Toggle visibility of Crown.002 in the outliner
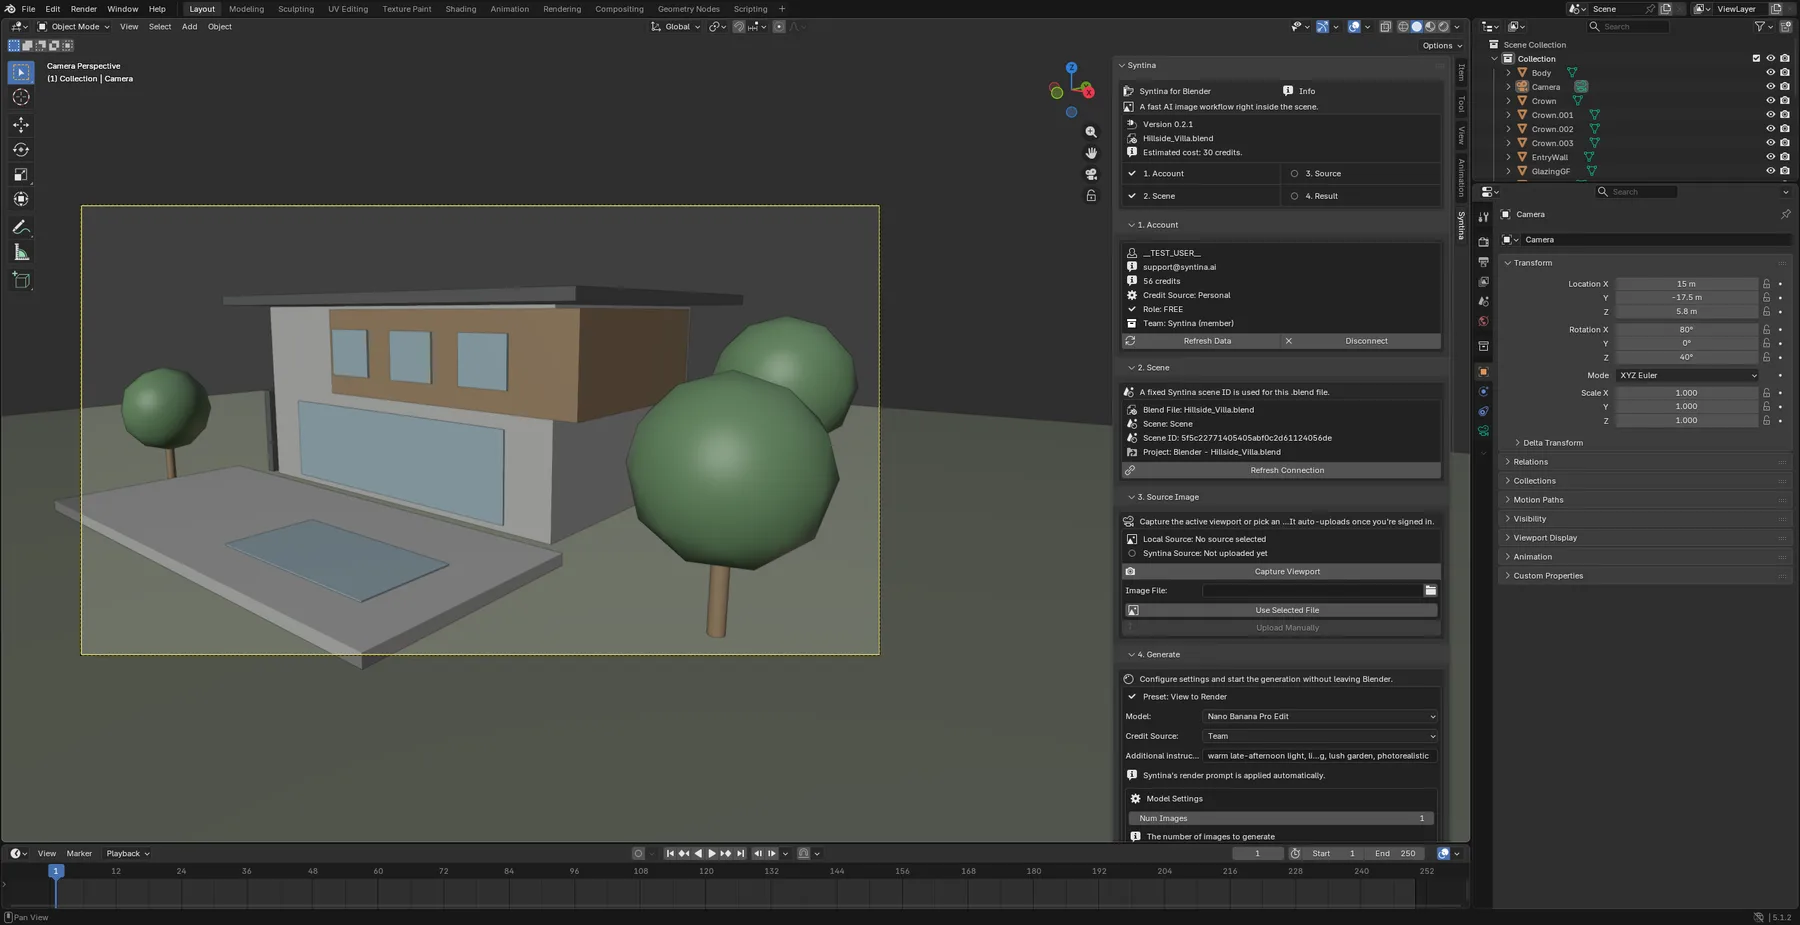 1770,129
